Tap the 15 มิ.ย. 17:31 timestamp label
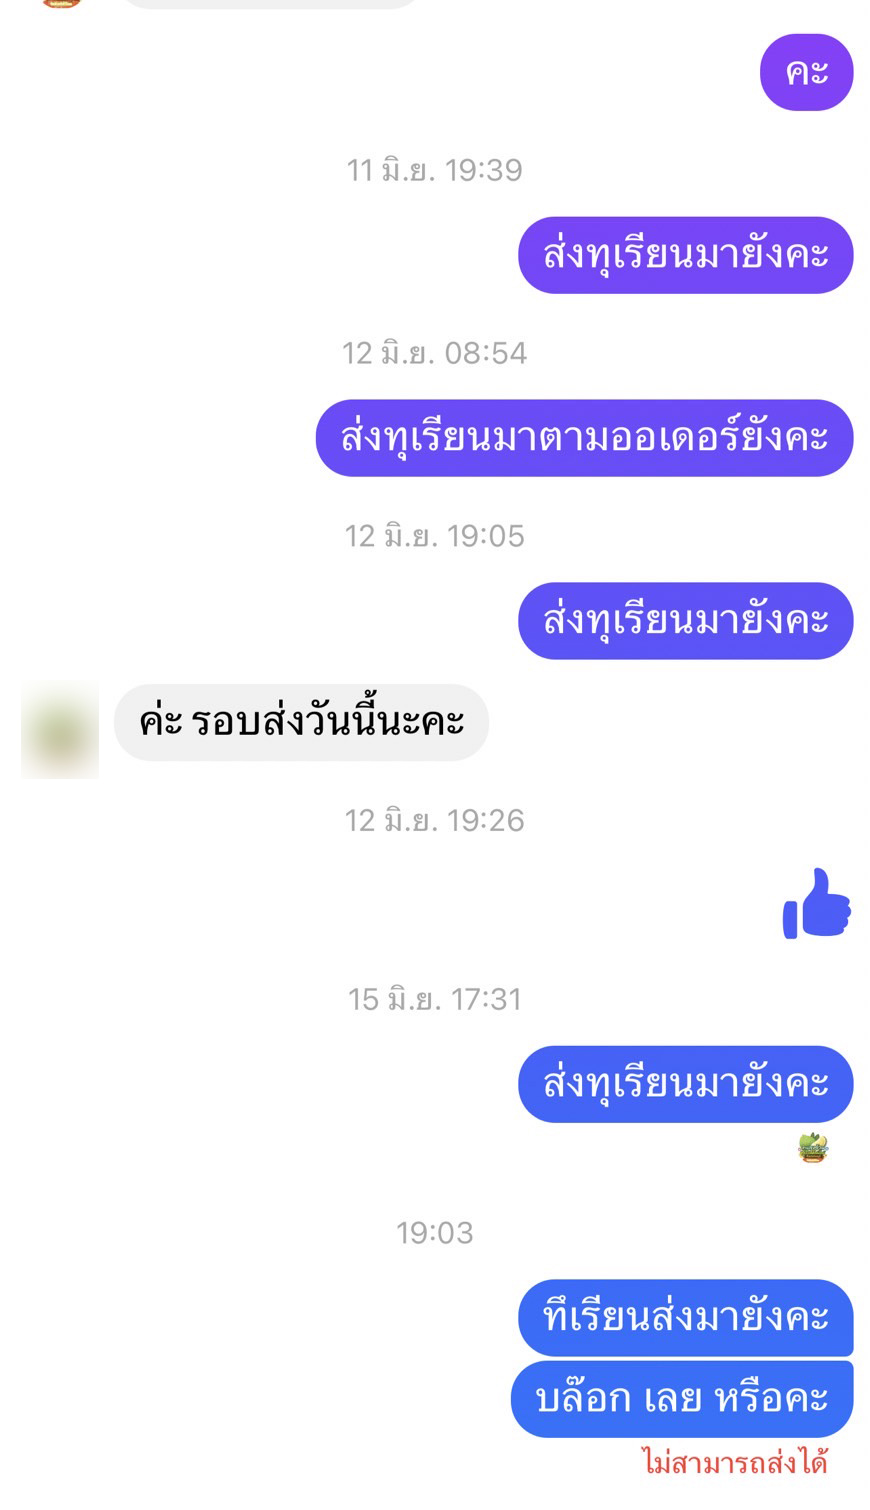Screen dimensions: 870x1510 [x=435, y=999]
